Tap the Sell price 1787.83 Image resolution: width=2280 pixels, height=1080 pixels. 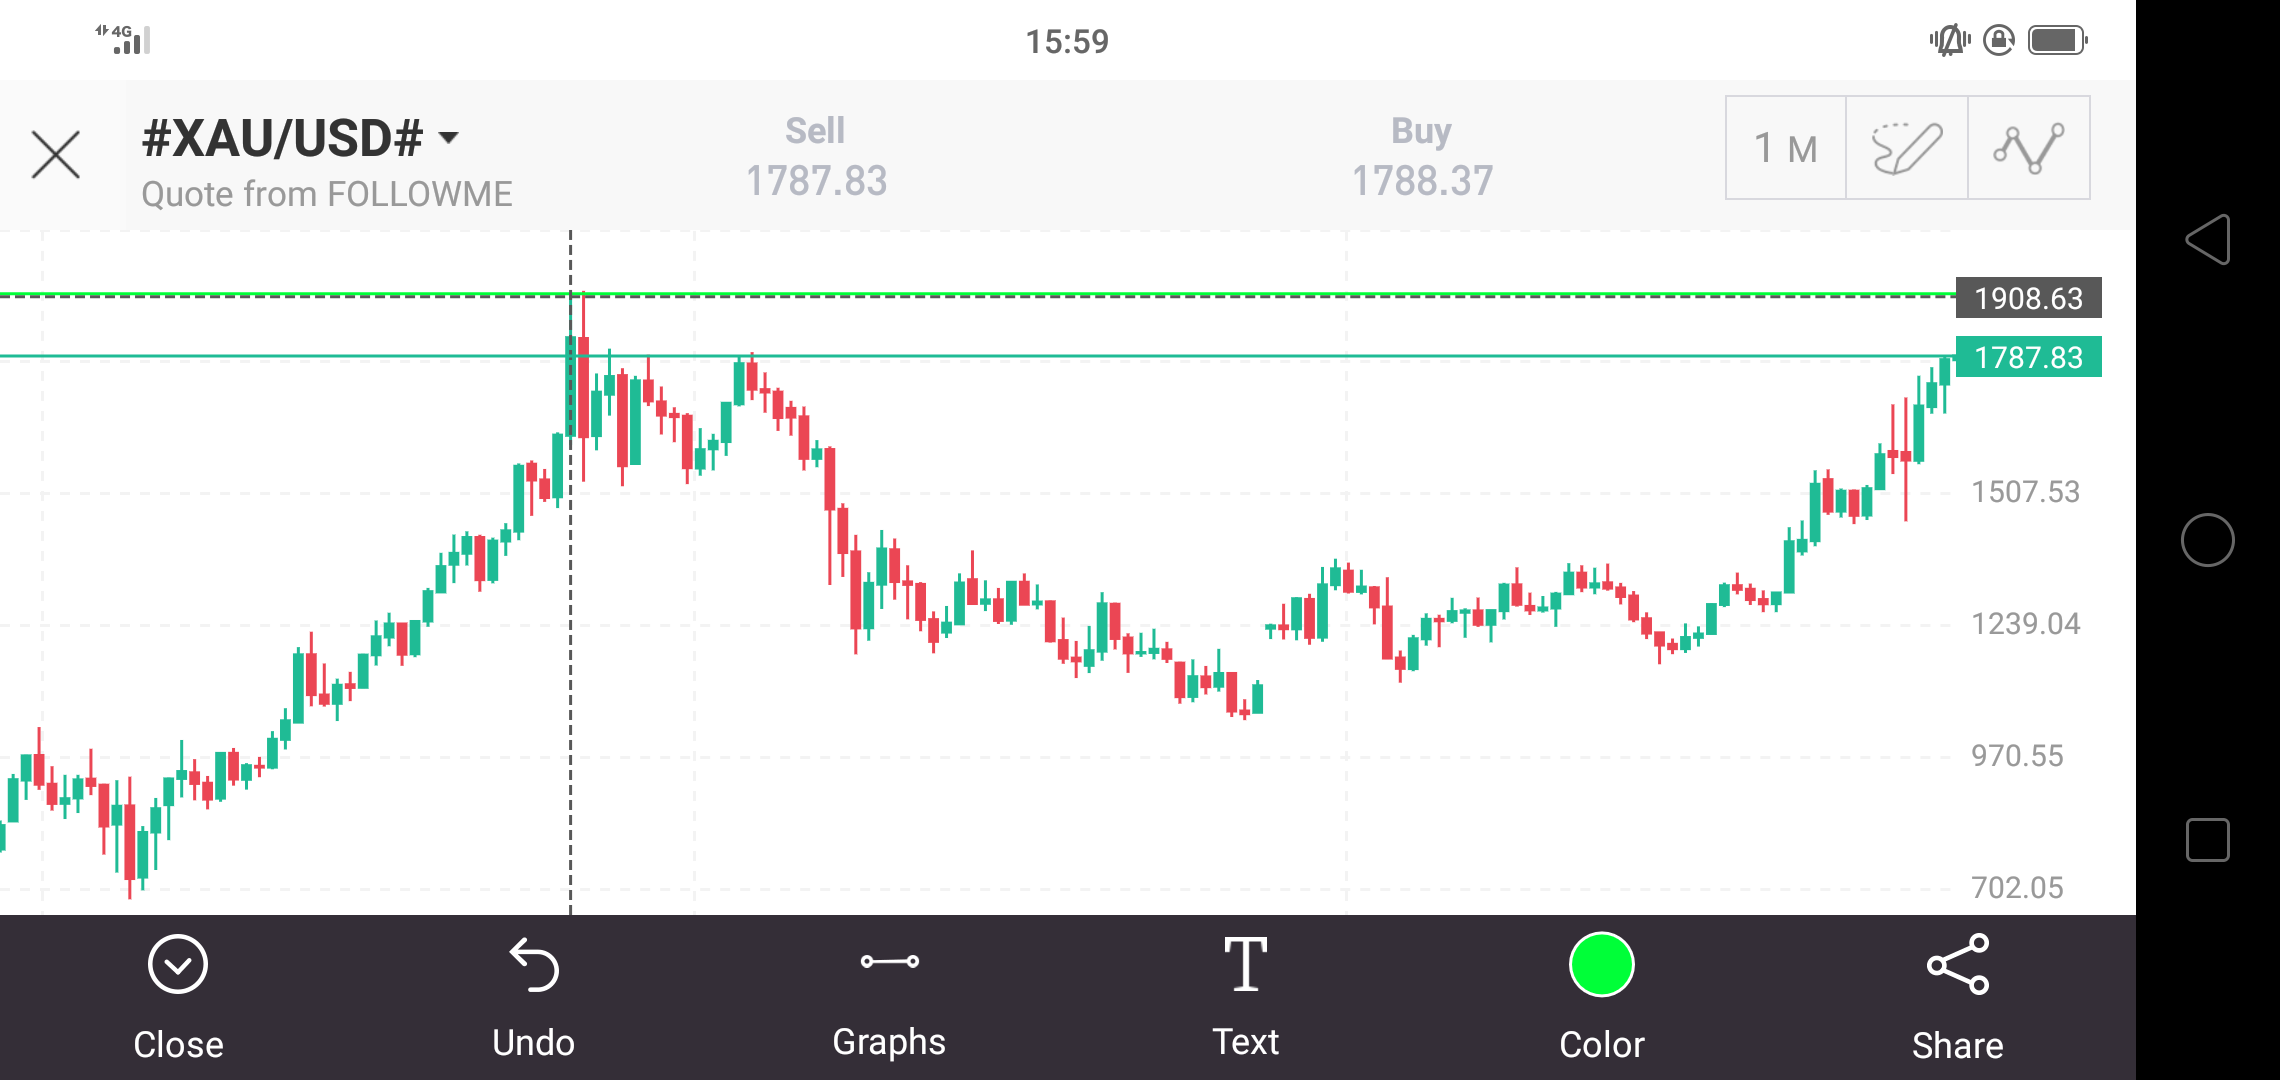[816, 181]
